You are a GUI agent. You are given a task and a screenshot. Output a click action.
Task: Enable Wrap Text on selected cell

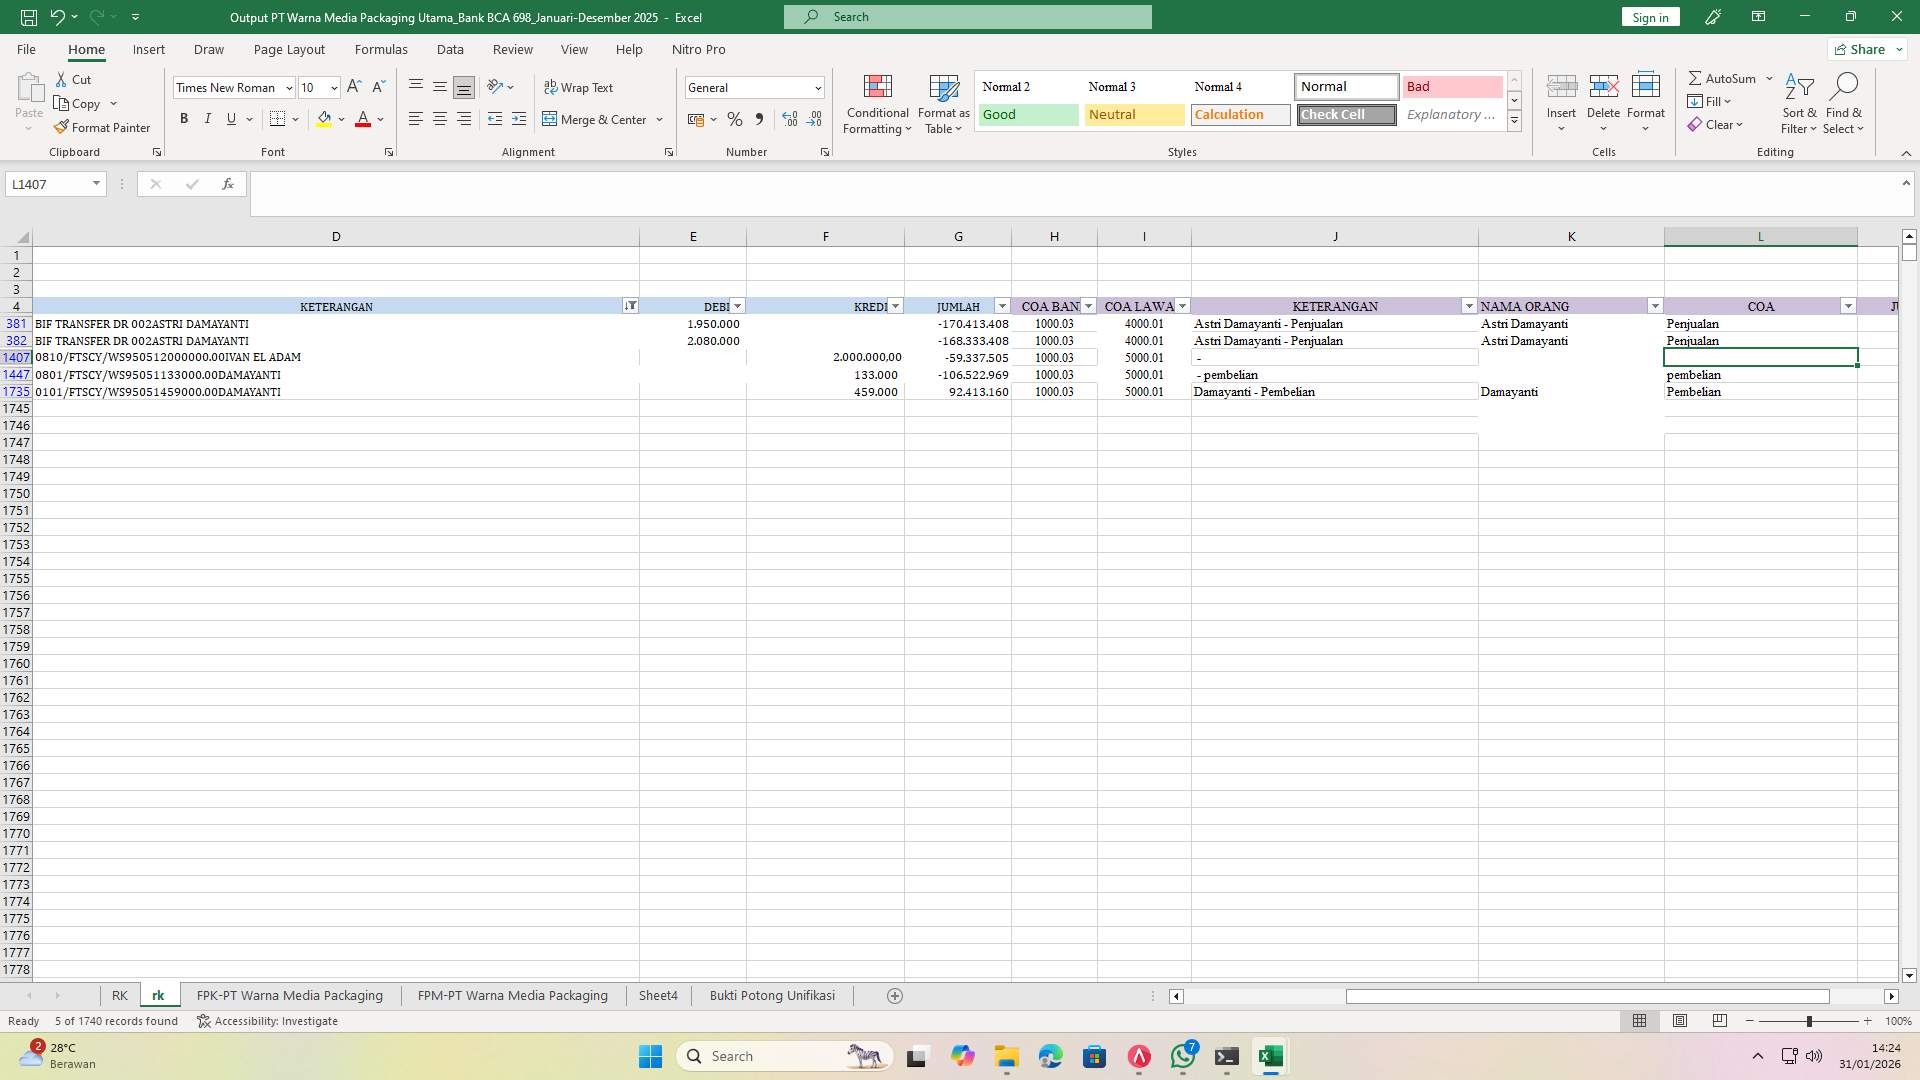(x=580, y=87)
